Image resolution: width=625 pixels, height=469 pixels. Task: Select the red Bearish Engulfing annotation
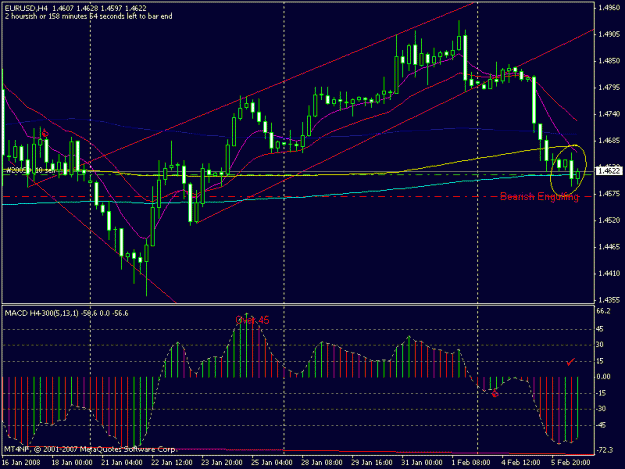tap(539, 196)
